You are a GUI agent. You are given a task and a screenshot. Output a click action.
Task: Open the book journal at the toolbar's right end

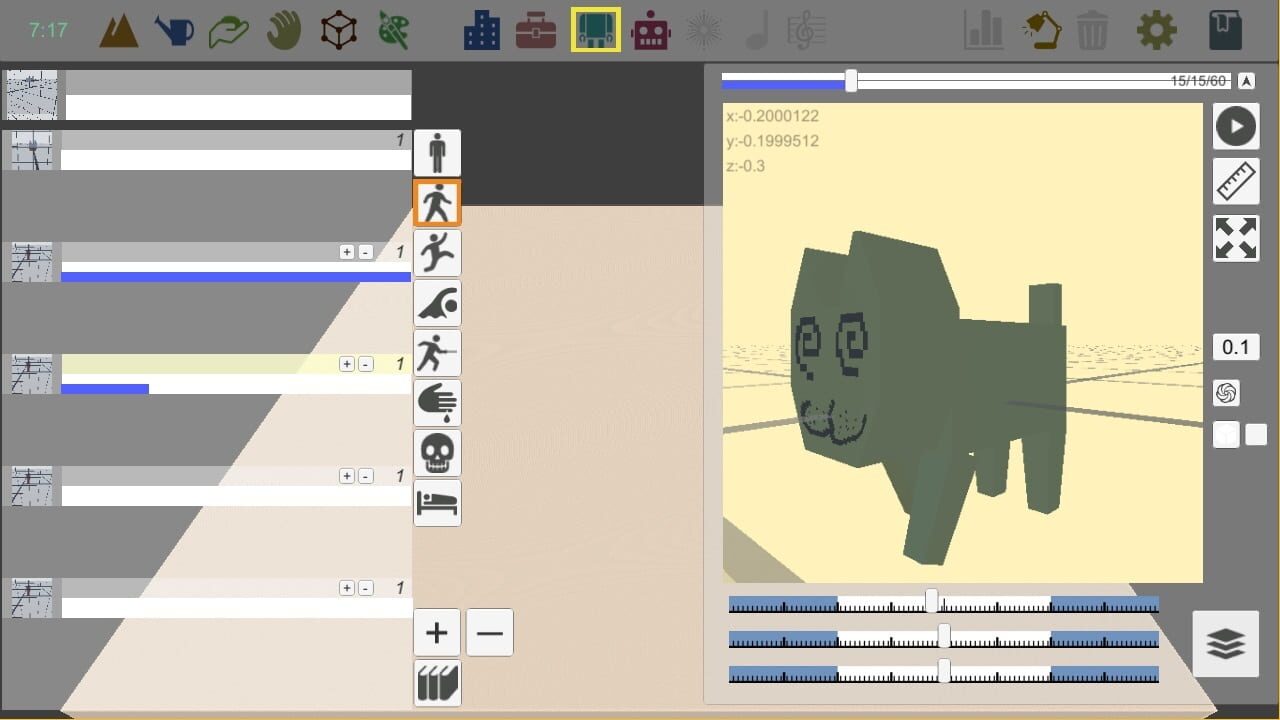(x=1225, y=30)
